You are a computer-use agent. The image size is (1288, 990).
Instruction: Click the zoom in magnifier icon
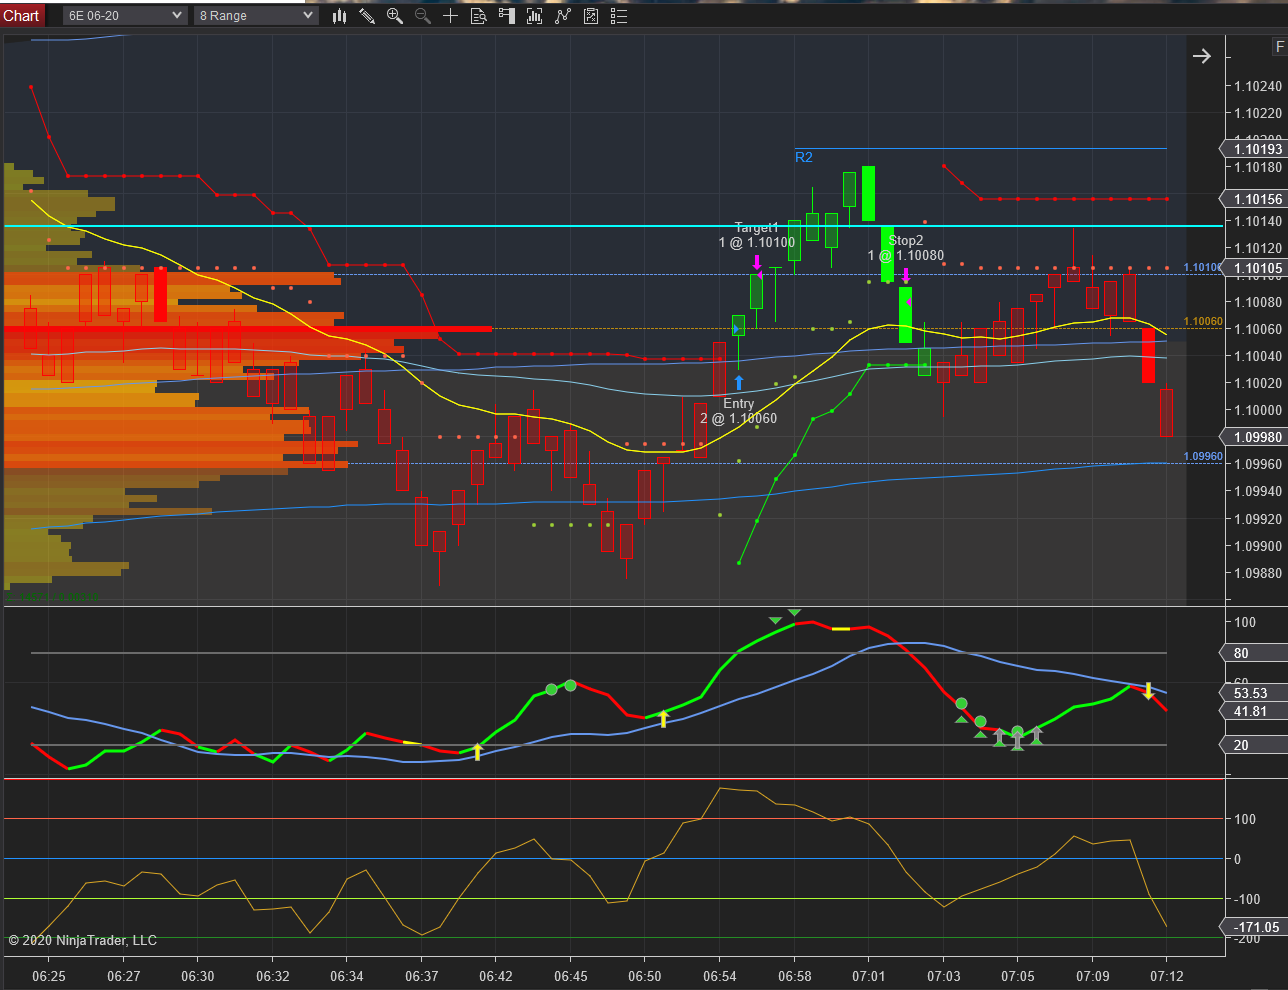click(x=395, y=15)
